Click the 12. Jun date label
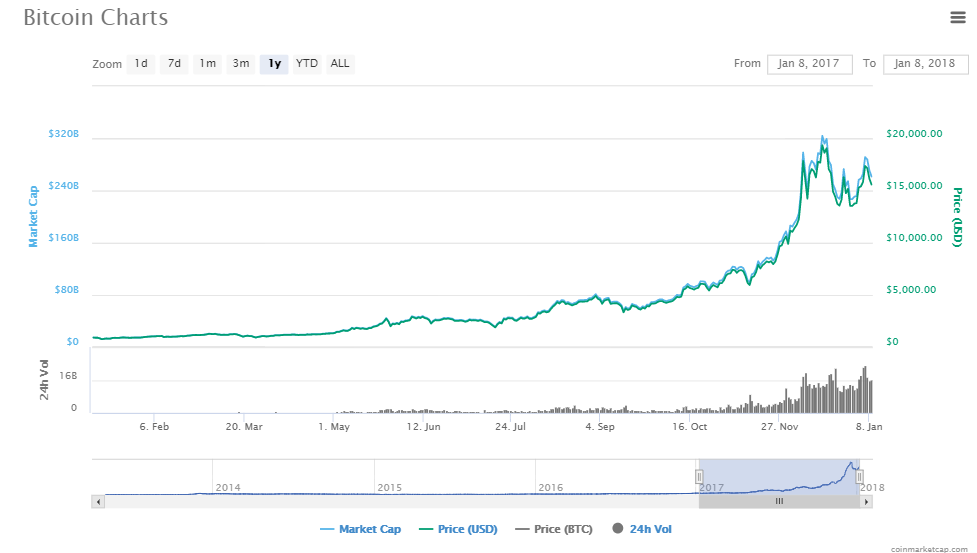977x553 pixels. 424,427
